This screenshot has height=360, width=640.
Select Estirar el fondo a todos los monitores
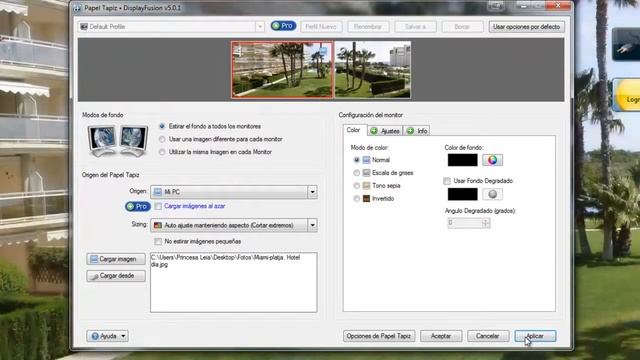pos(162,127)
